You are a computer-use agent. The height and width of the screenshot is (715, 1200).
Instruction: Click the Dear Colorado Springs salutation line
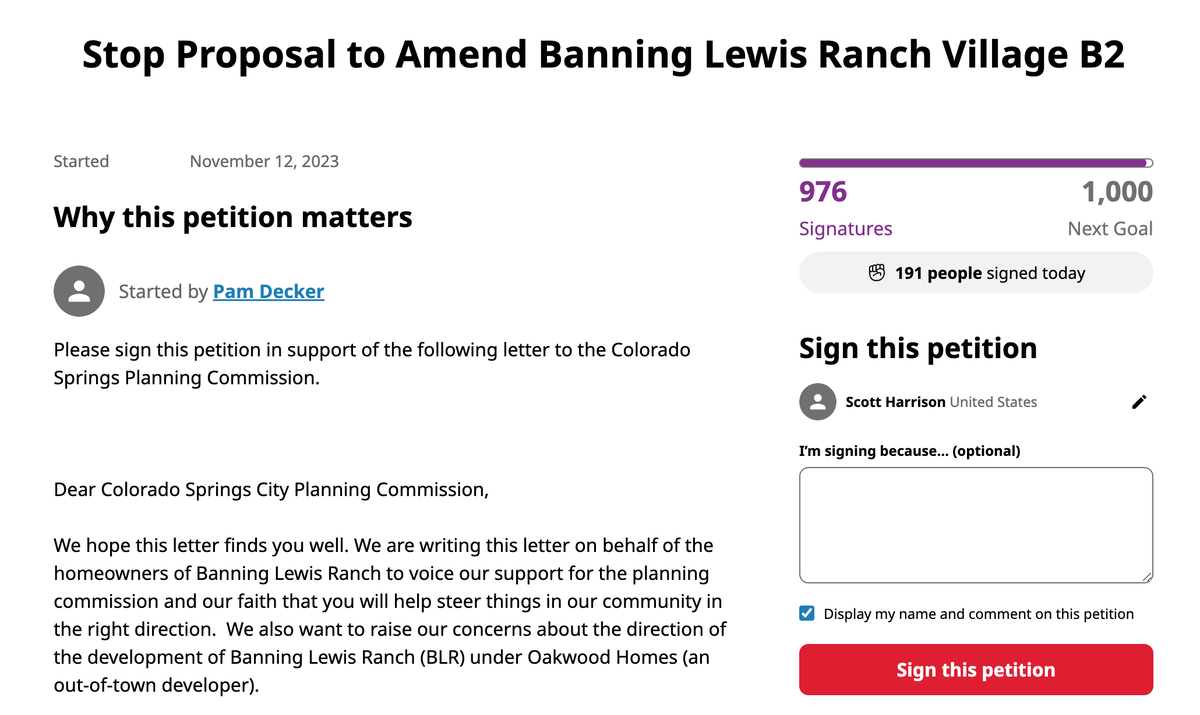coord(272,490)
